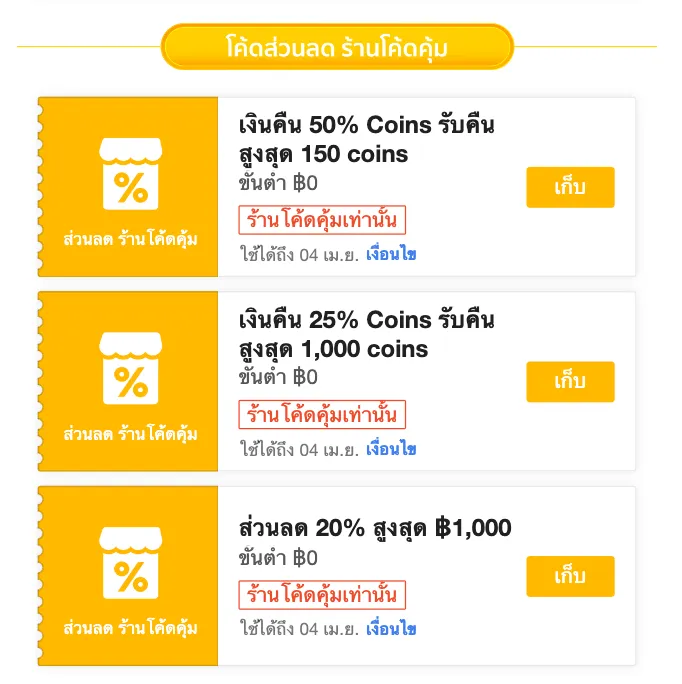Click ส่วนลด ร้านโค้ดคุ้ม label on 50% Coins voucher

tap(130, 240)
